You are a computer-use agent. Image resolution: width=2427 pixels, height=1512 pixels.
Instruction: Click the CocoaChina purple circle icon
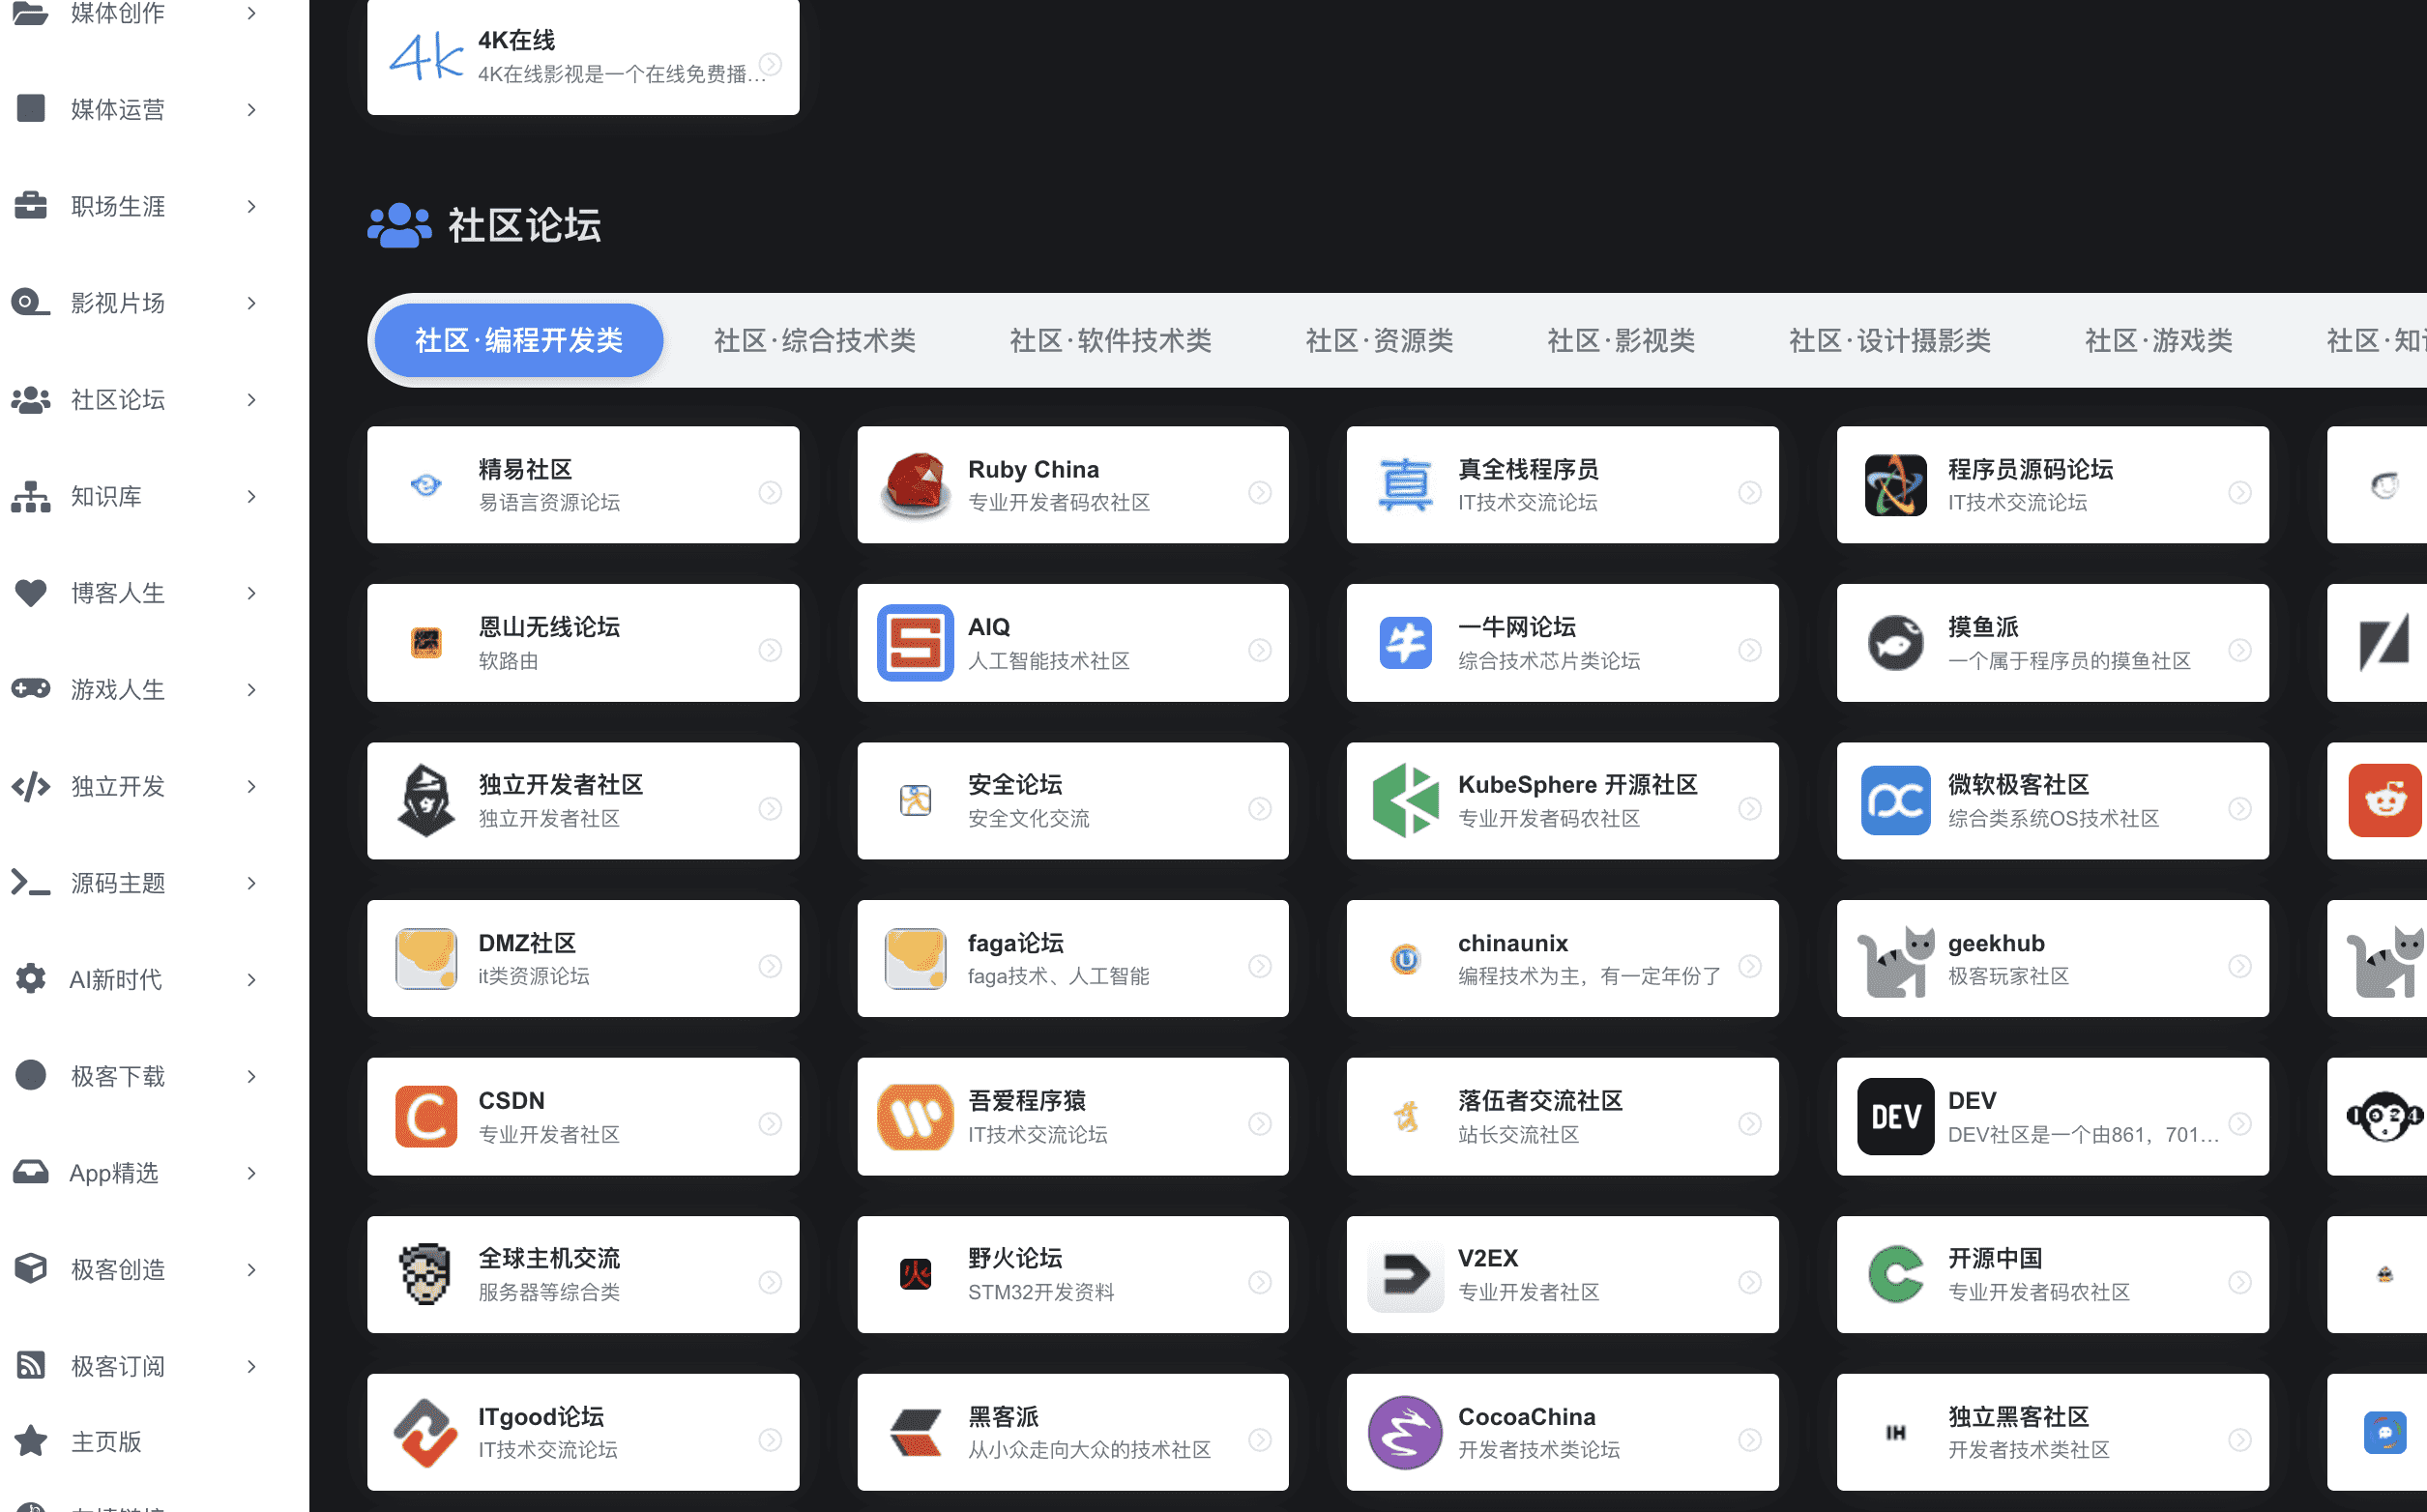point(1404,1432)
